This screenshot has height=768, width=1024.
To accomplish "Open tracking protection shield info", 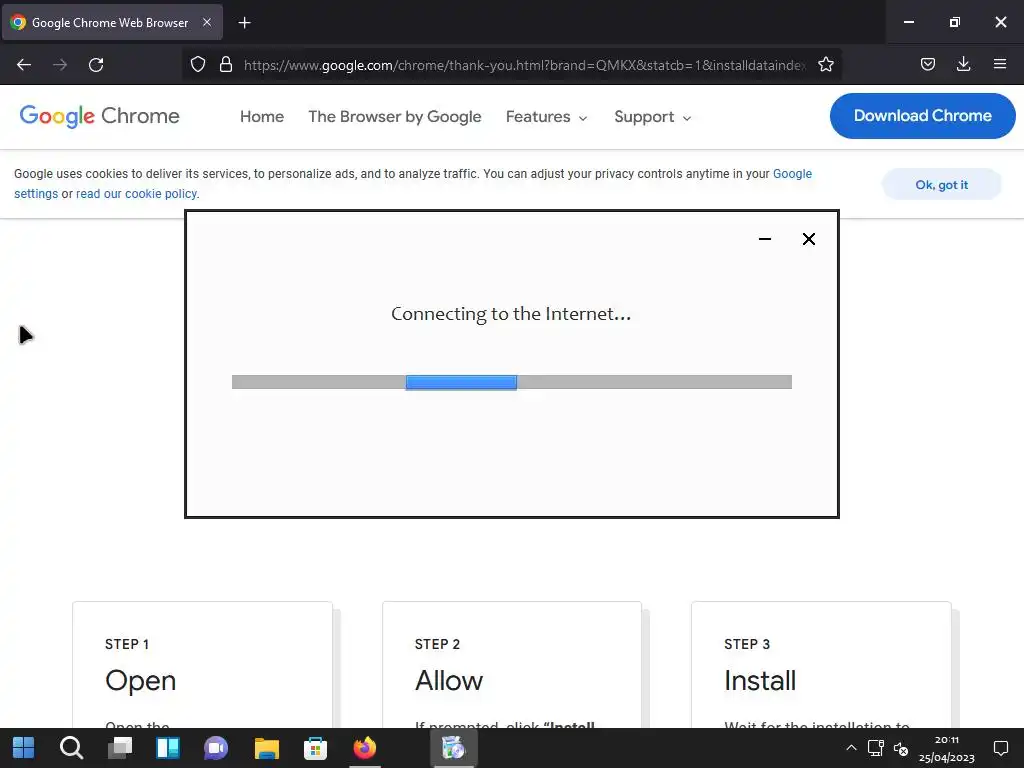I will (198, 64).
